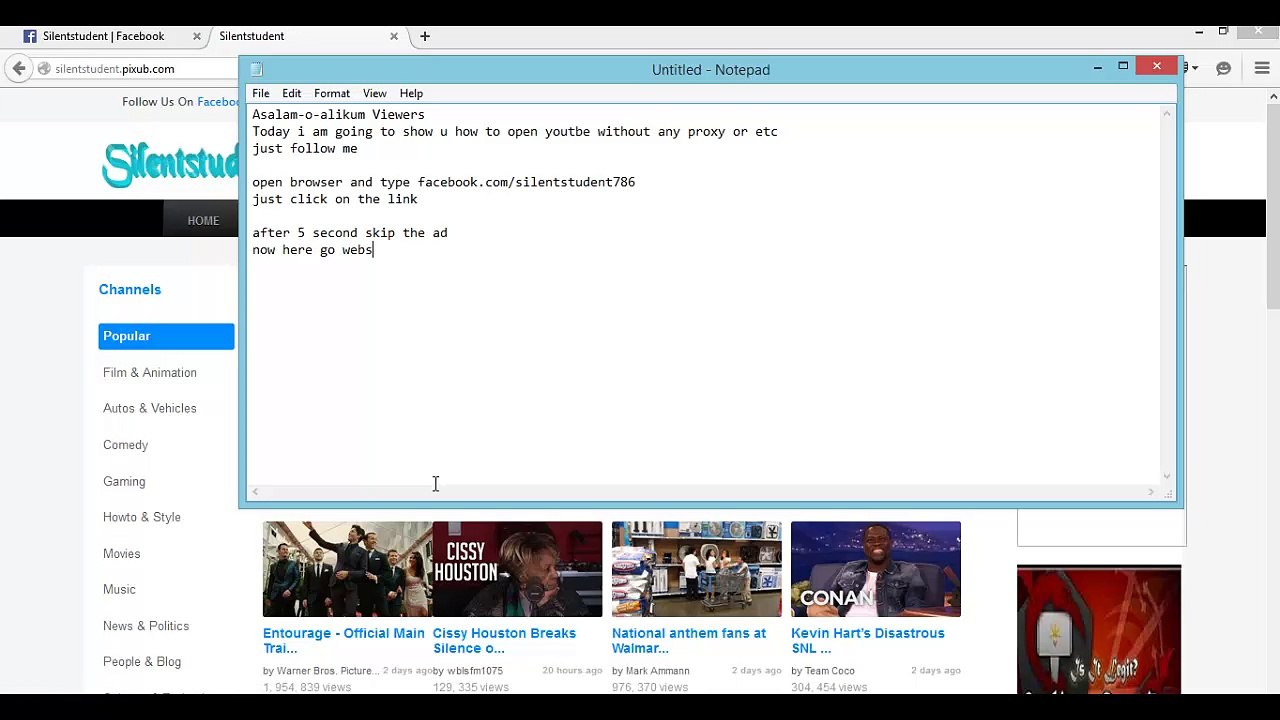Open the People & Blog channel

pyautogui.click(x=142, y=662)
